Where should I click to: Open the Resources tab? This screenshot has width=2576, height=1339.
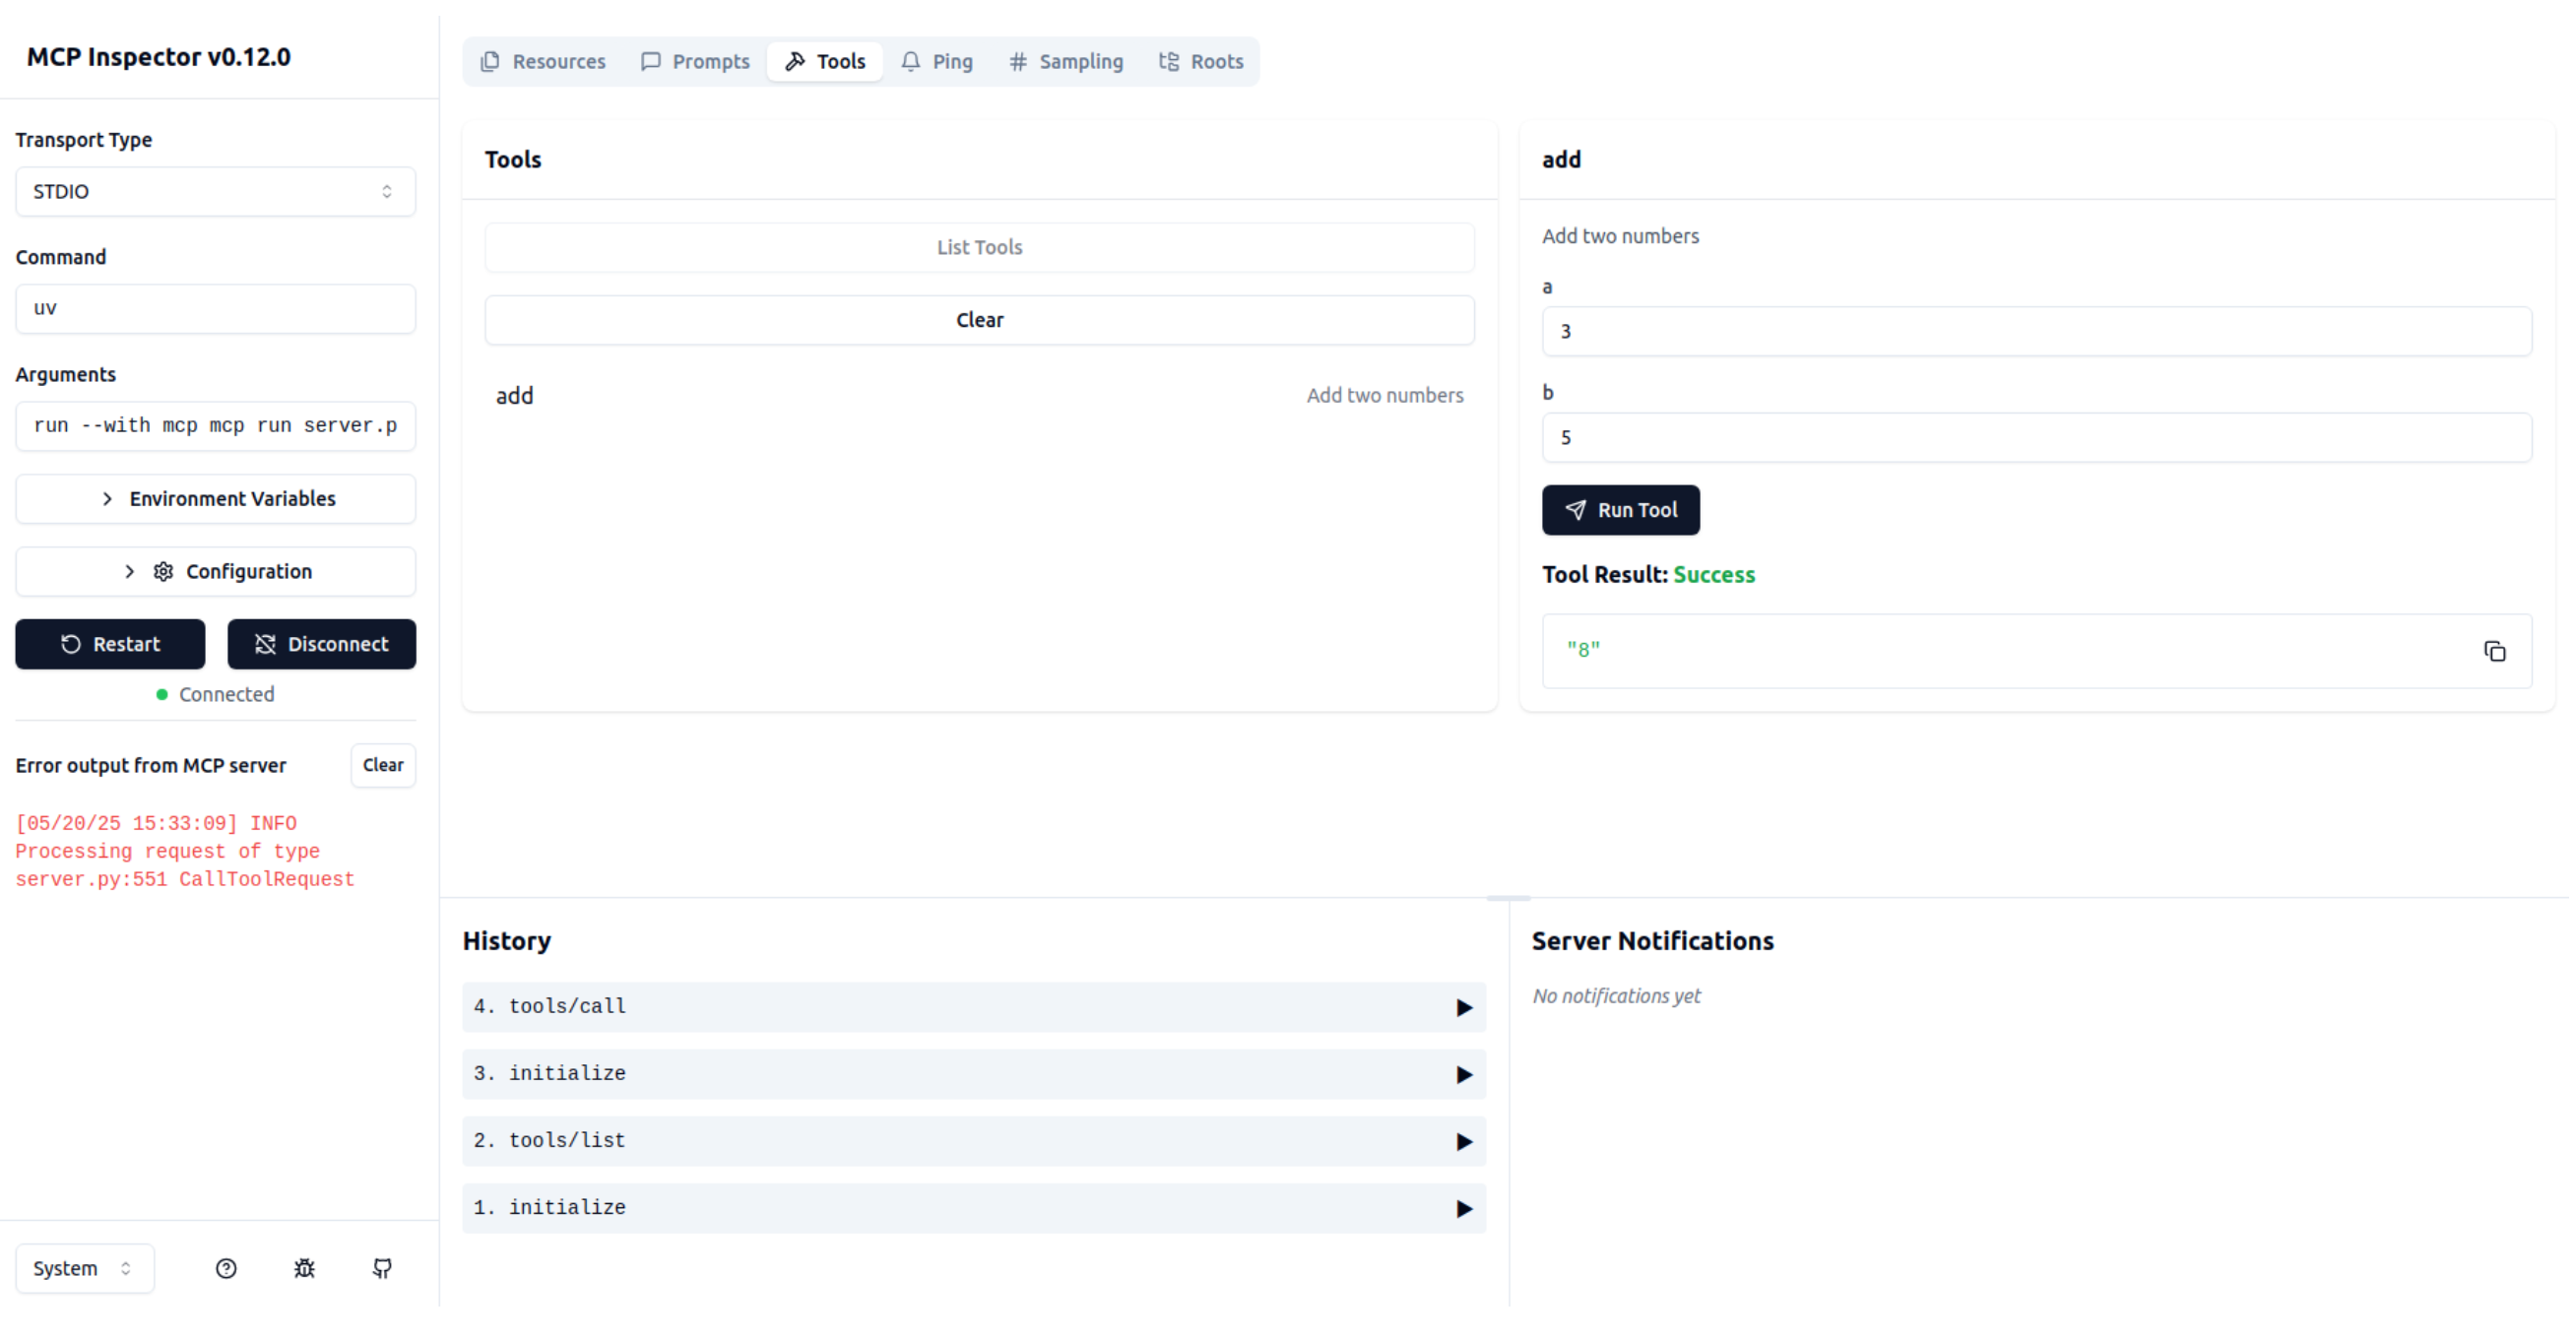[x=543, y=62]
